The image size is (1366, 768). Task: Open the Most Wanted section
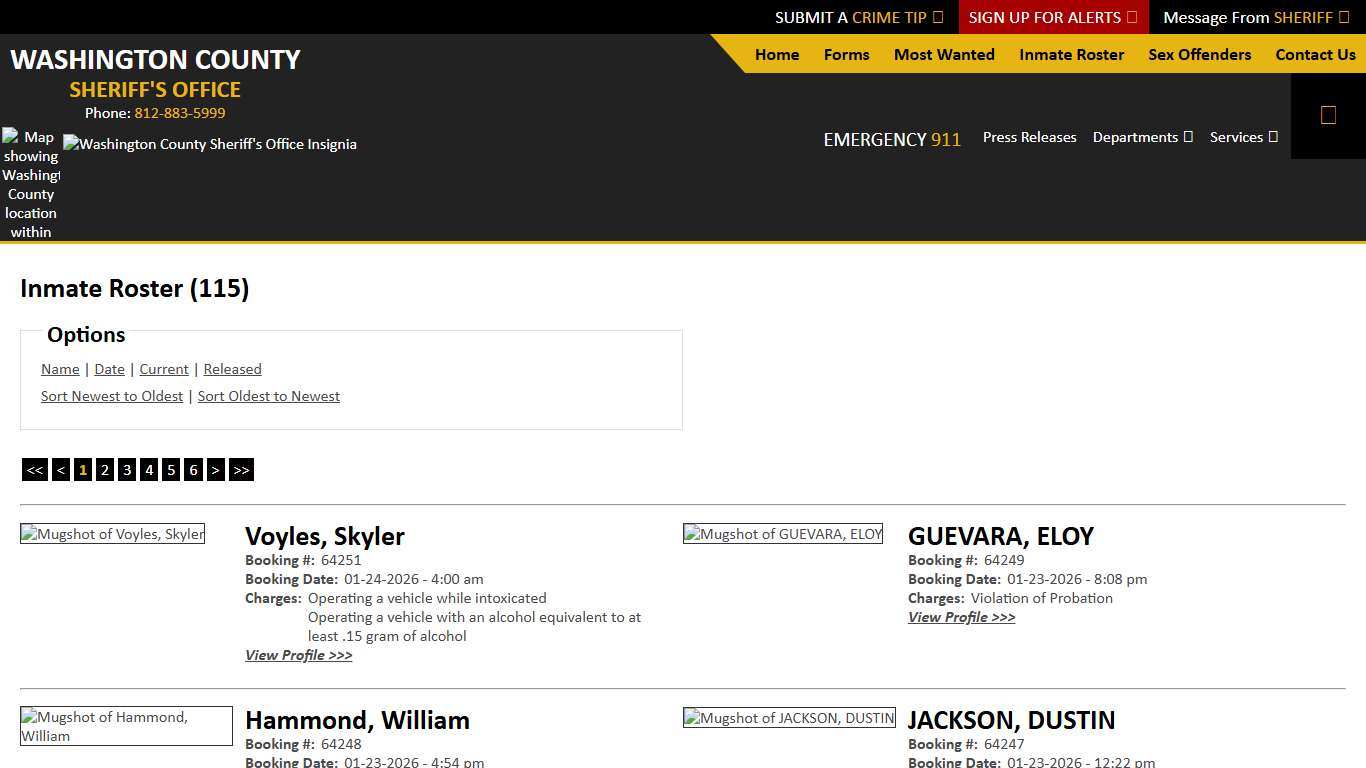tap(943, 55)
